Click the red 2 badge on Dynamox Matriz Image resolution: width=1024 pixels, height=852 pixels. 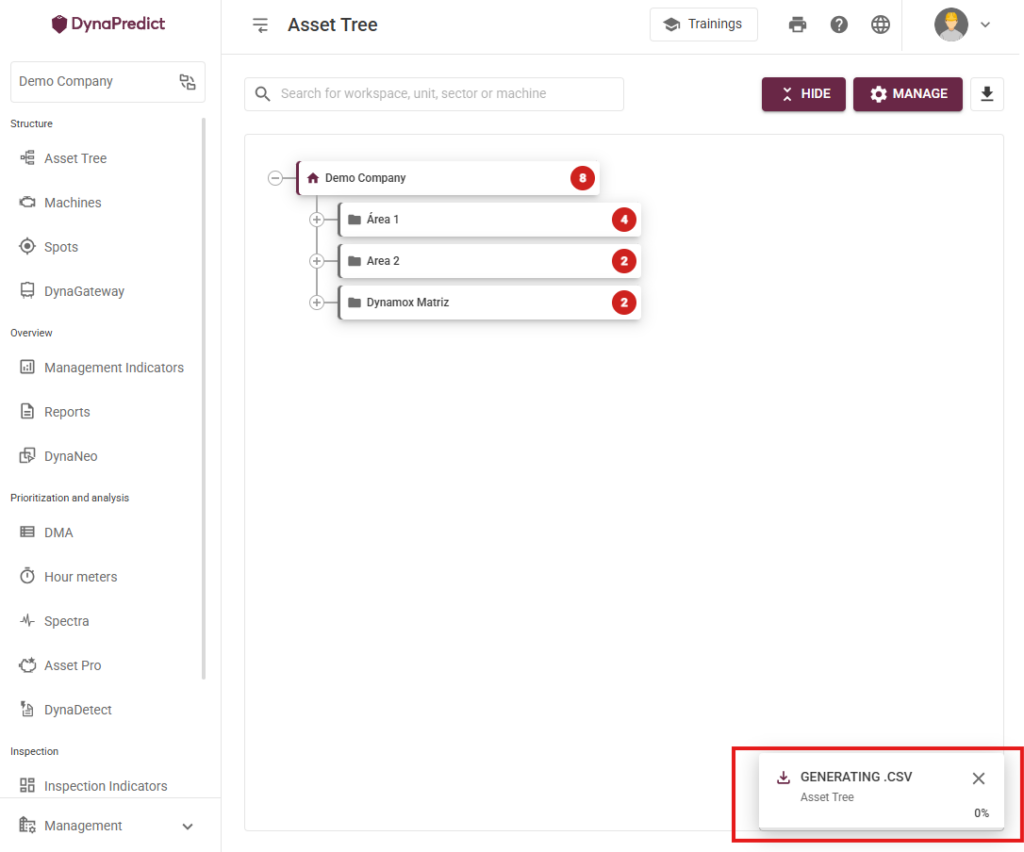coord(624,303)
